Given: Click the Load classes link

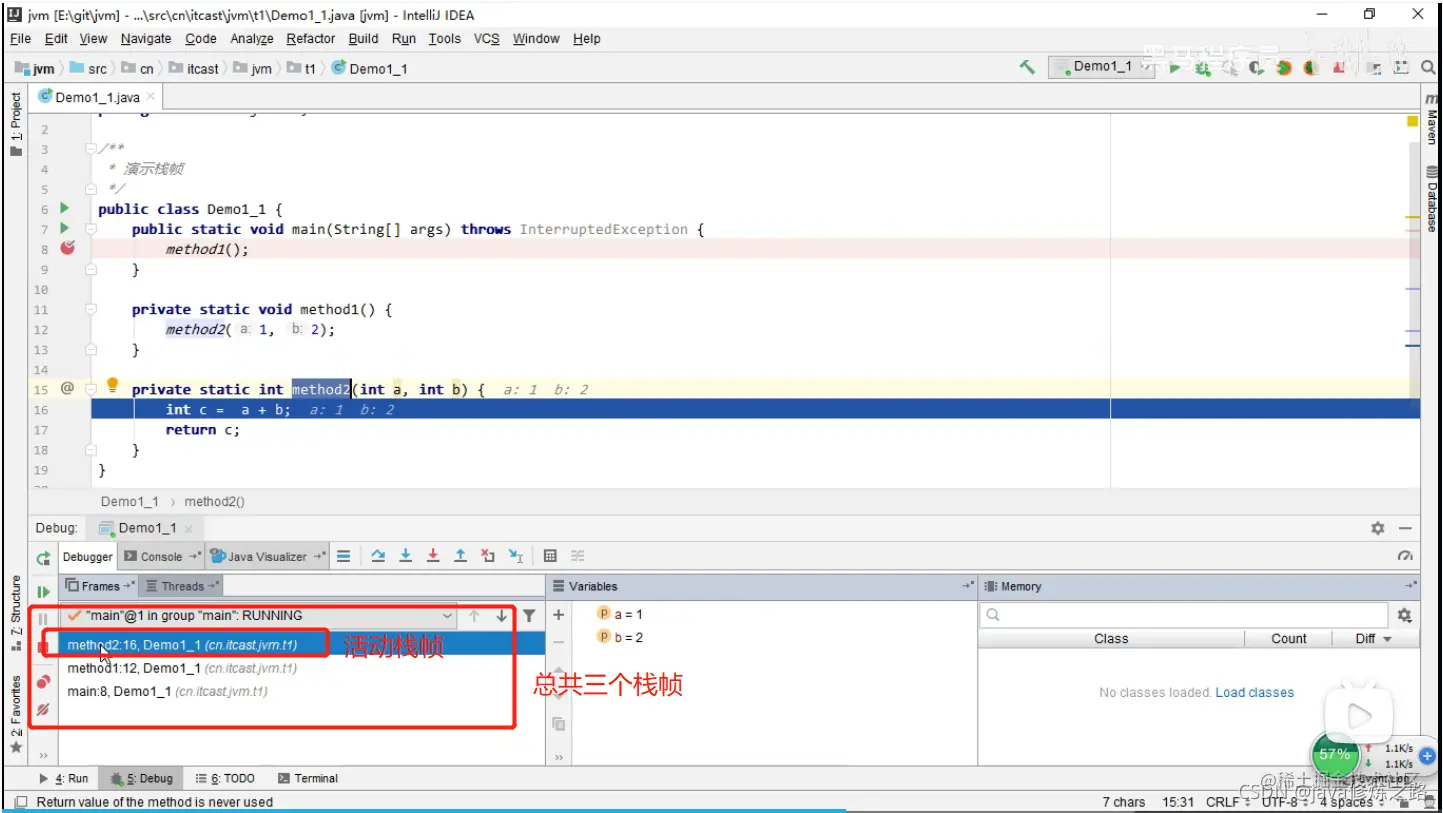Looking at the screenshot, I should (1254, 692).
